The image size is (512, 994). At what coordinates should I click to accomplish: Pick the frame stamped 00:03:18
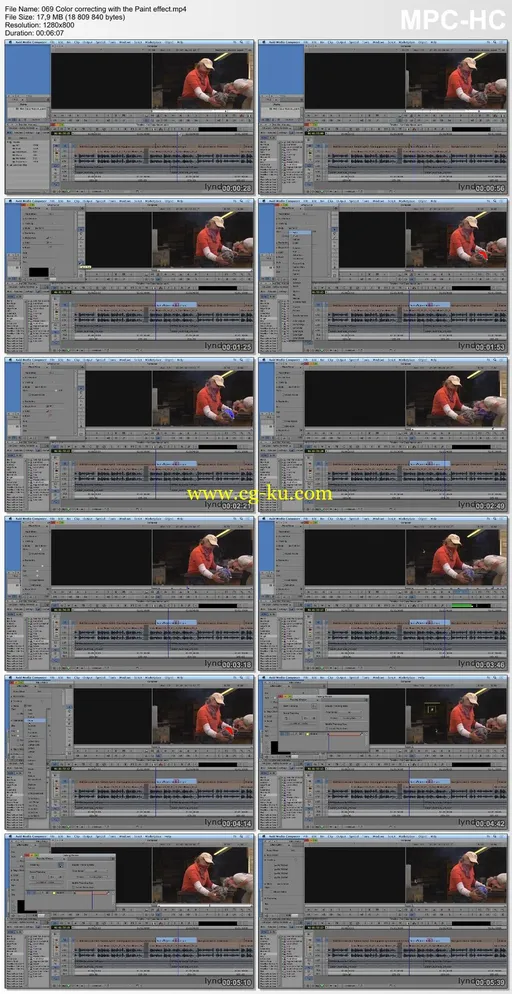pyautogui.click(x=129, y=594)
